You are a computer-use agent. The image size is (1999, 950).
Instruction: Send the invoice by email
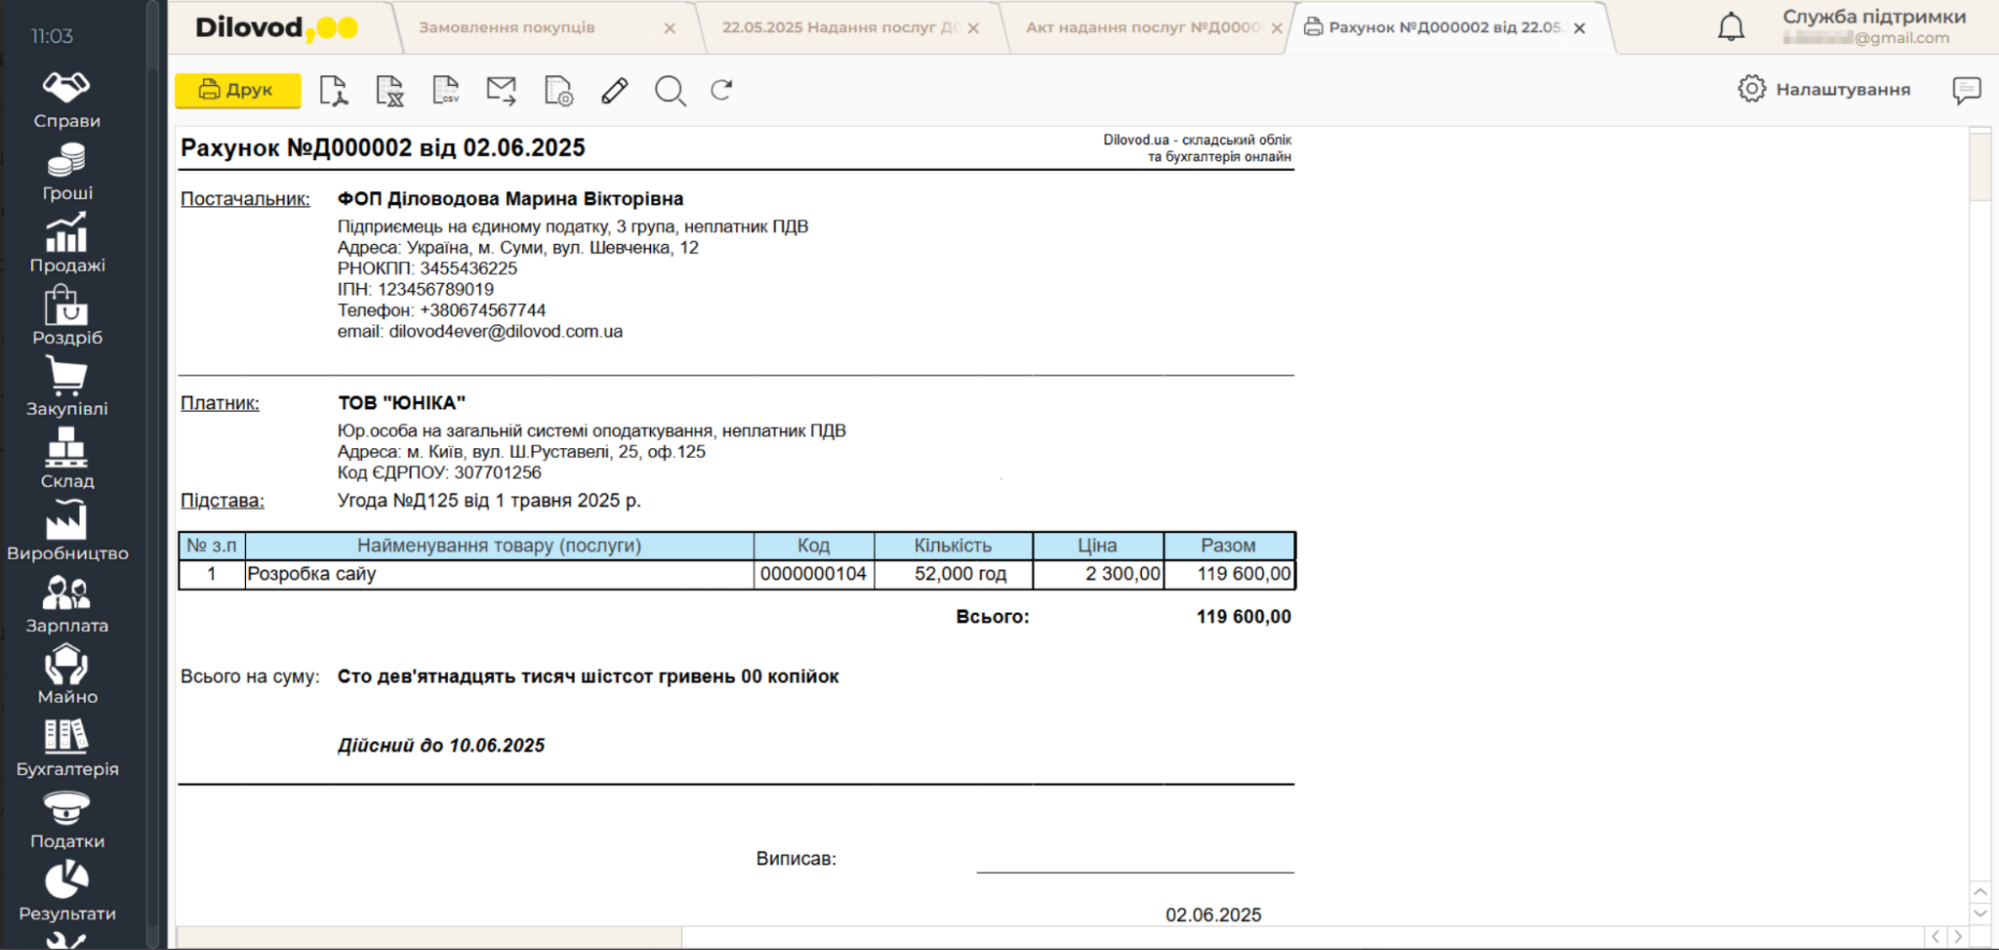(501, 91)
